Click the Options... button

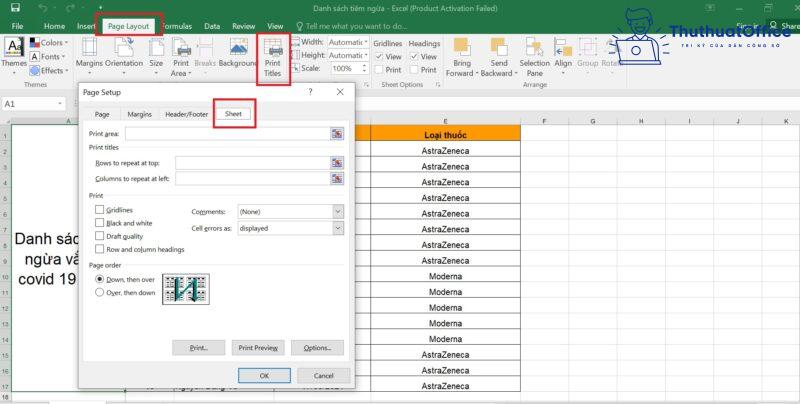coord(317,347)
